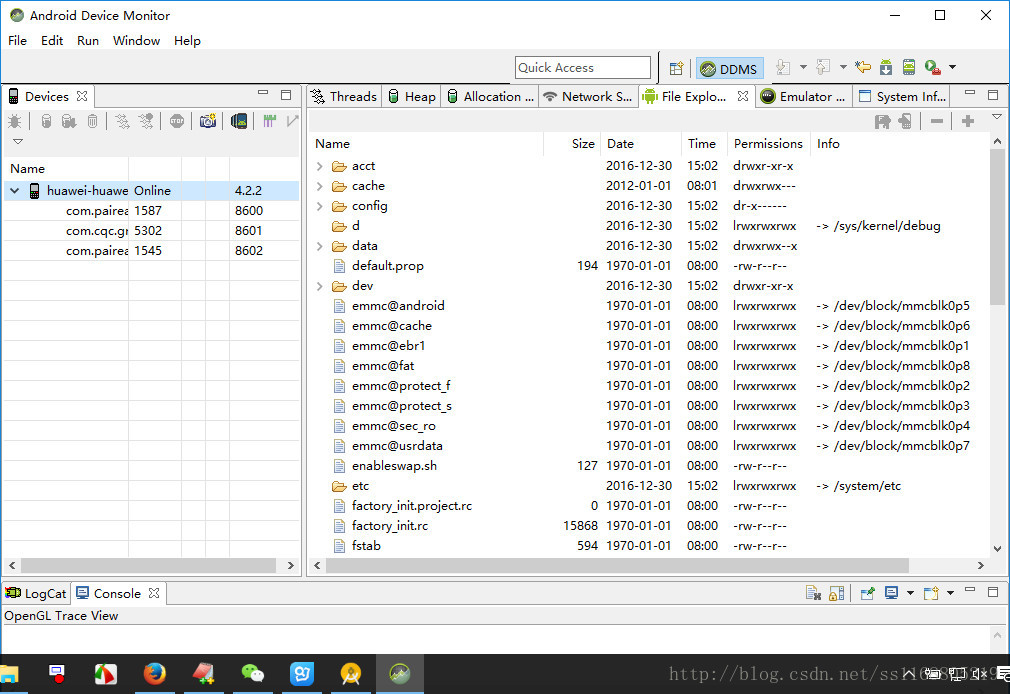The image size is (1010, 694).
Task: Switch to the Allocation tab
Action: tap(490, 97)
